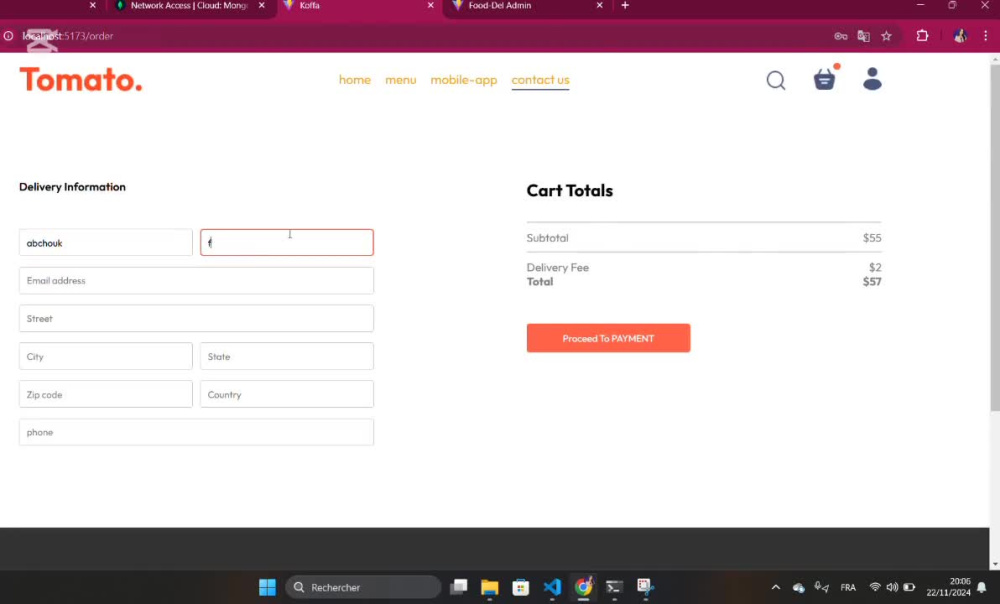Click the Total $57 amount
Image resolution: width=1000 pixels, height=604 pixels.
pyautogui.click(x=872, y=281)
